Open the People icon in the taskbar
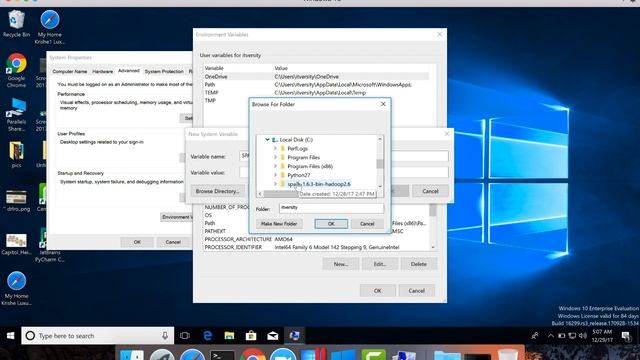Image resolution: width=640 pixels, height=360 pixels. tap(535, 336)
